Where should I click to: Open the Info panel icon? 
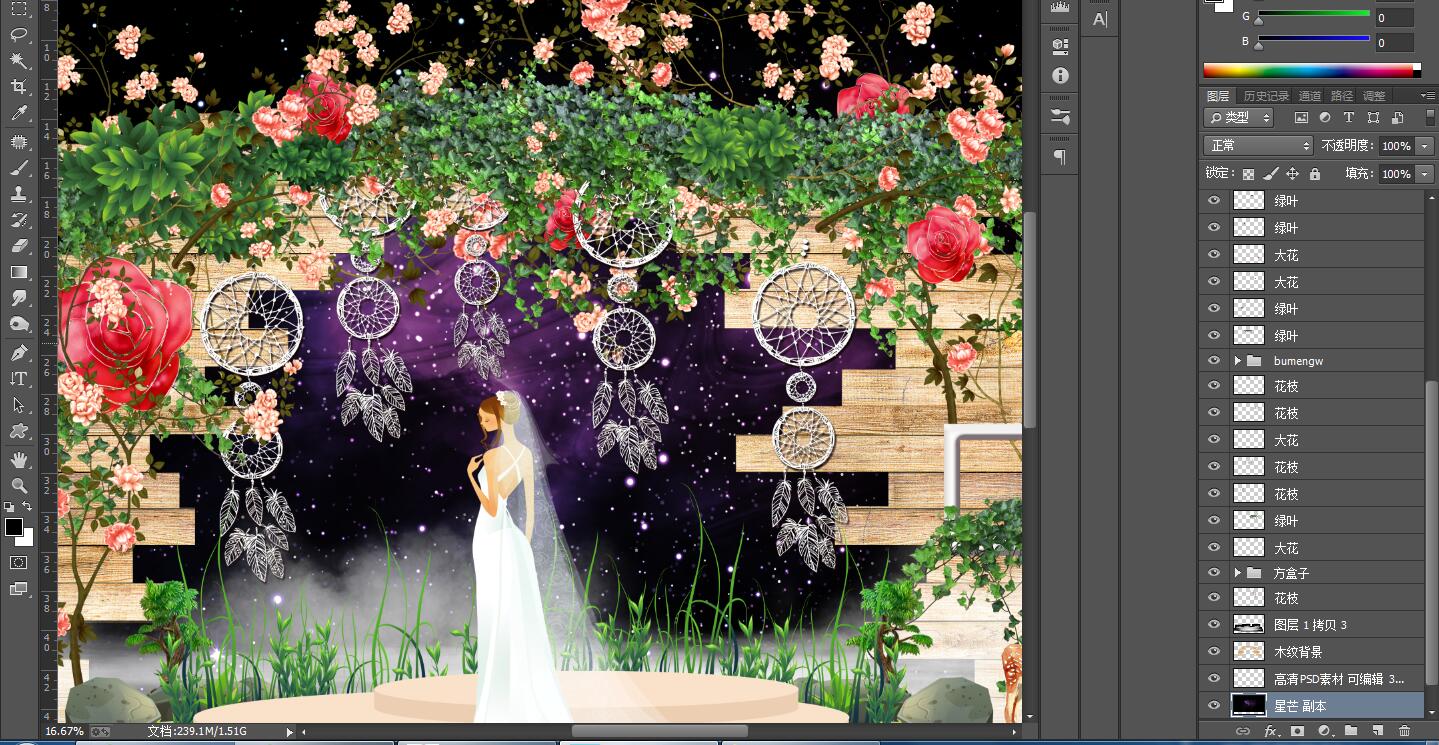[1060, 76]
